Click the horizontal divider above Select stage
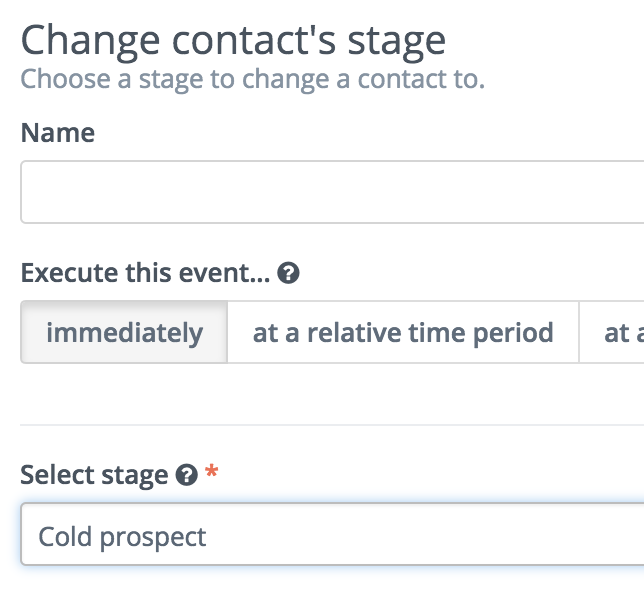Screen dimensions: 644x606 coord(332,425)
